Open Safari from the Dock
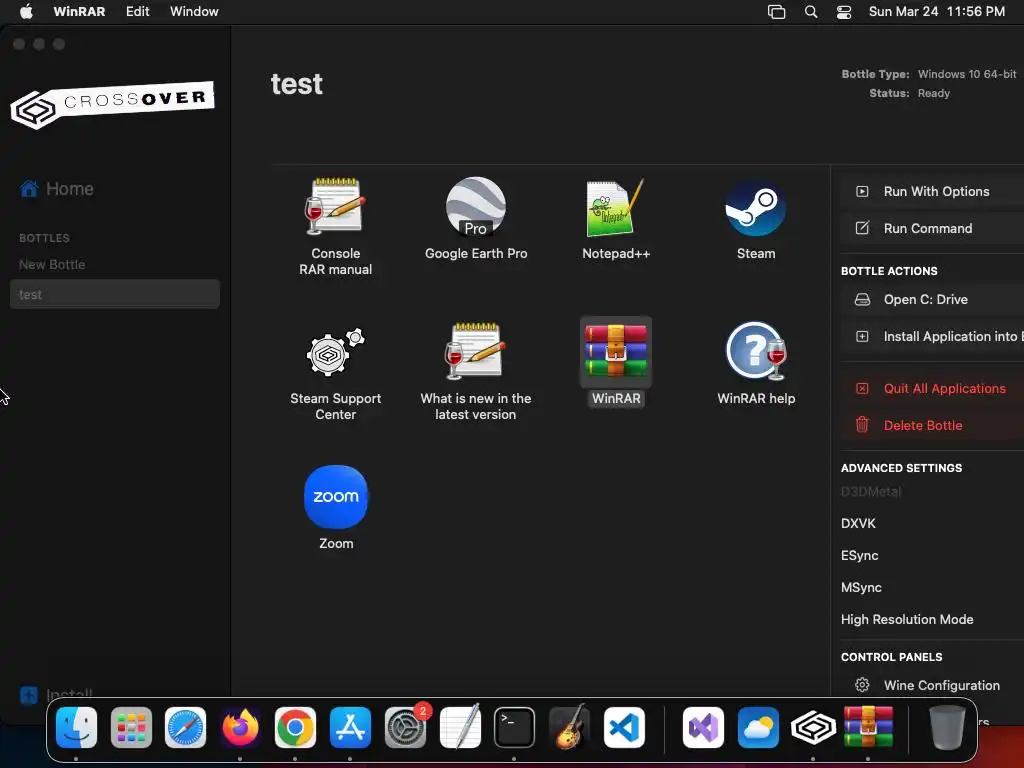1024x768 pixels. point(185,728)
